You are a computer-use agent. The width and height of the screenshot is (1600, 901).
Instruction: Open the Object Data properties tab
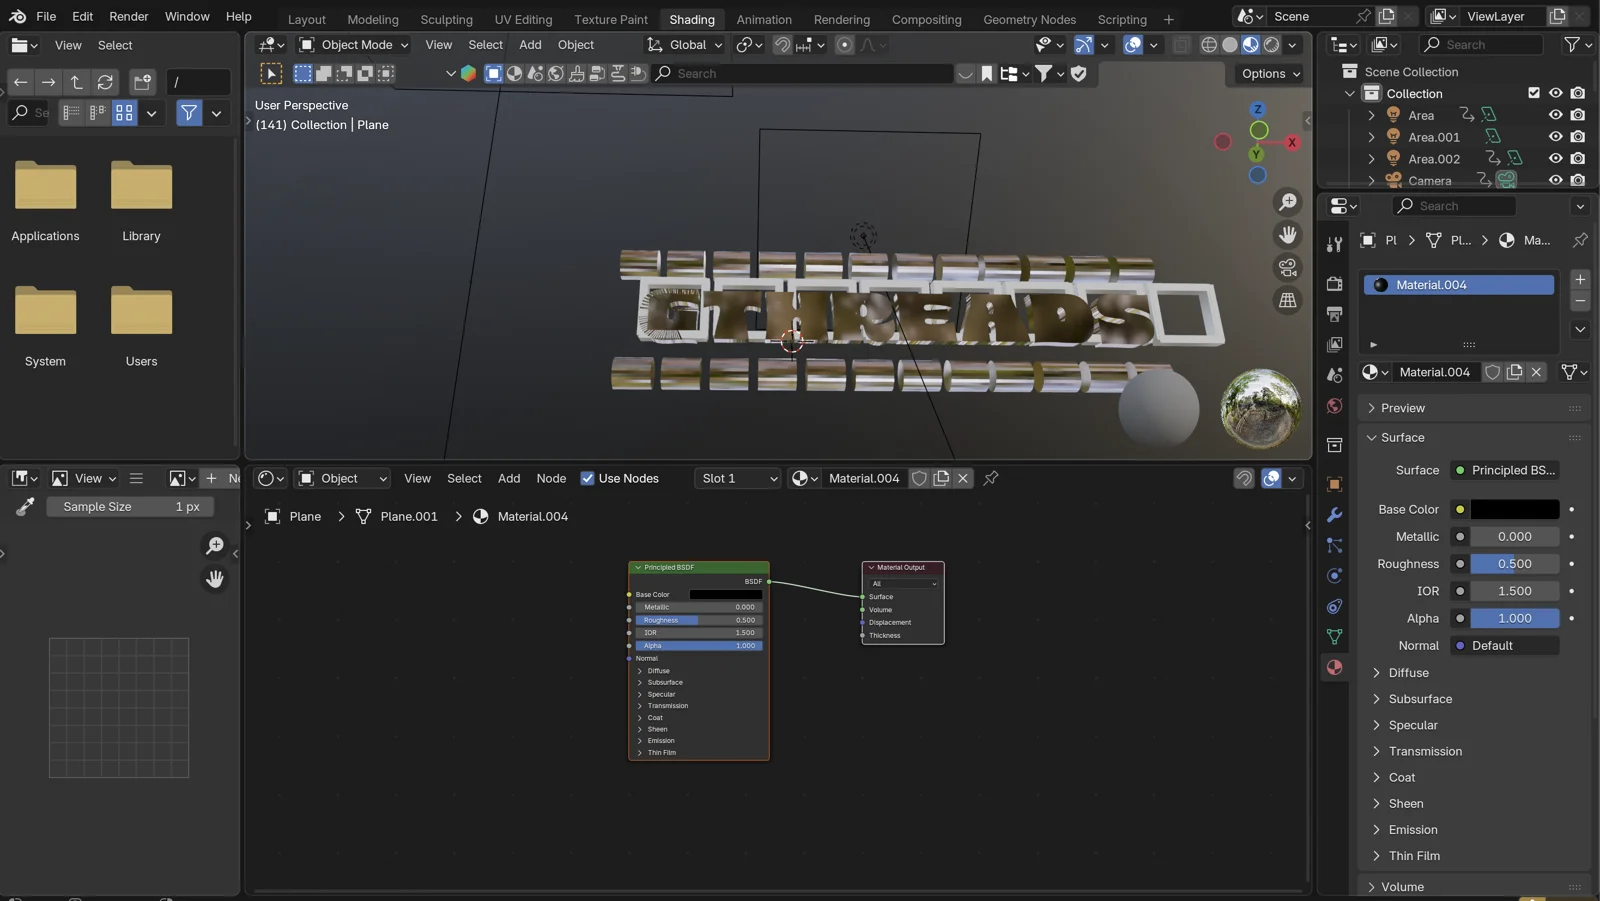point(1334,637)
